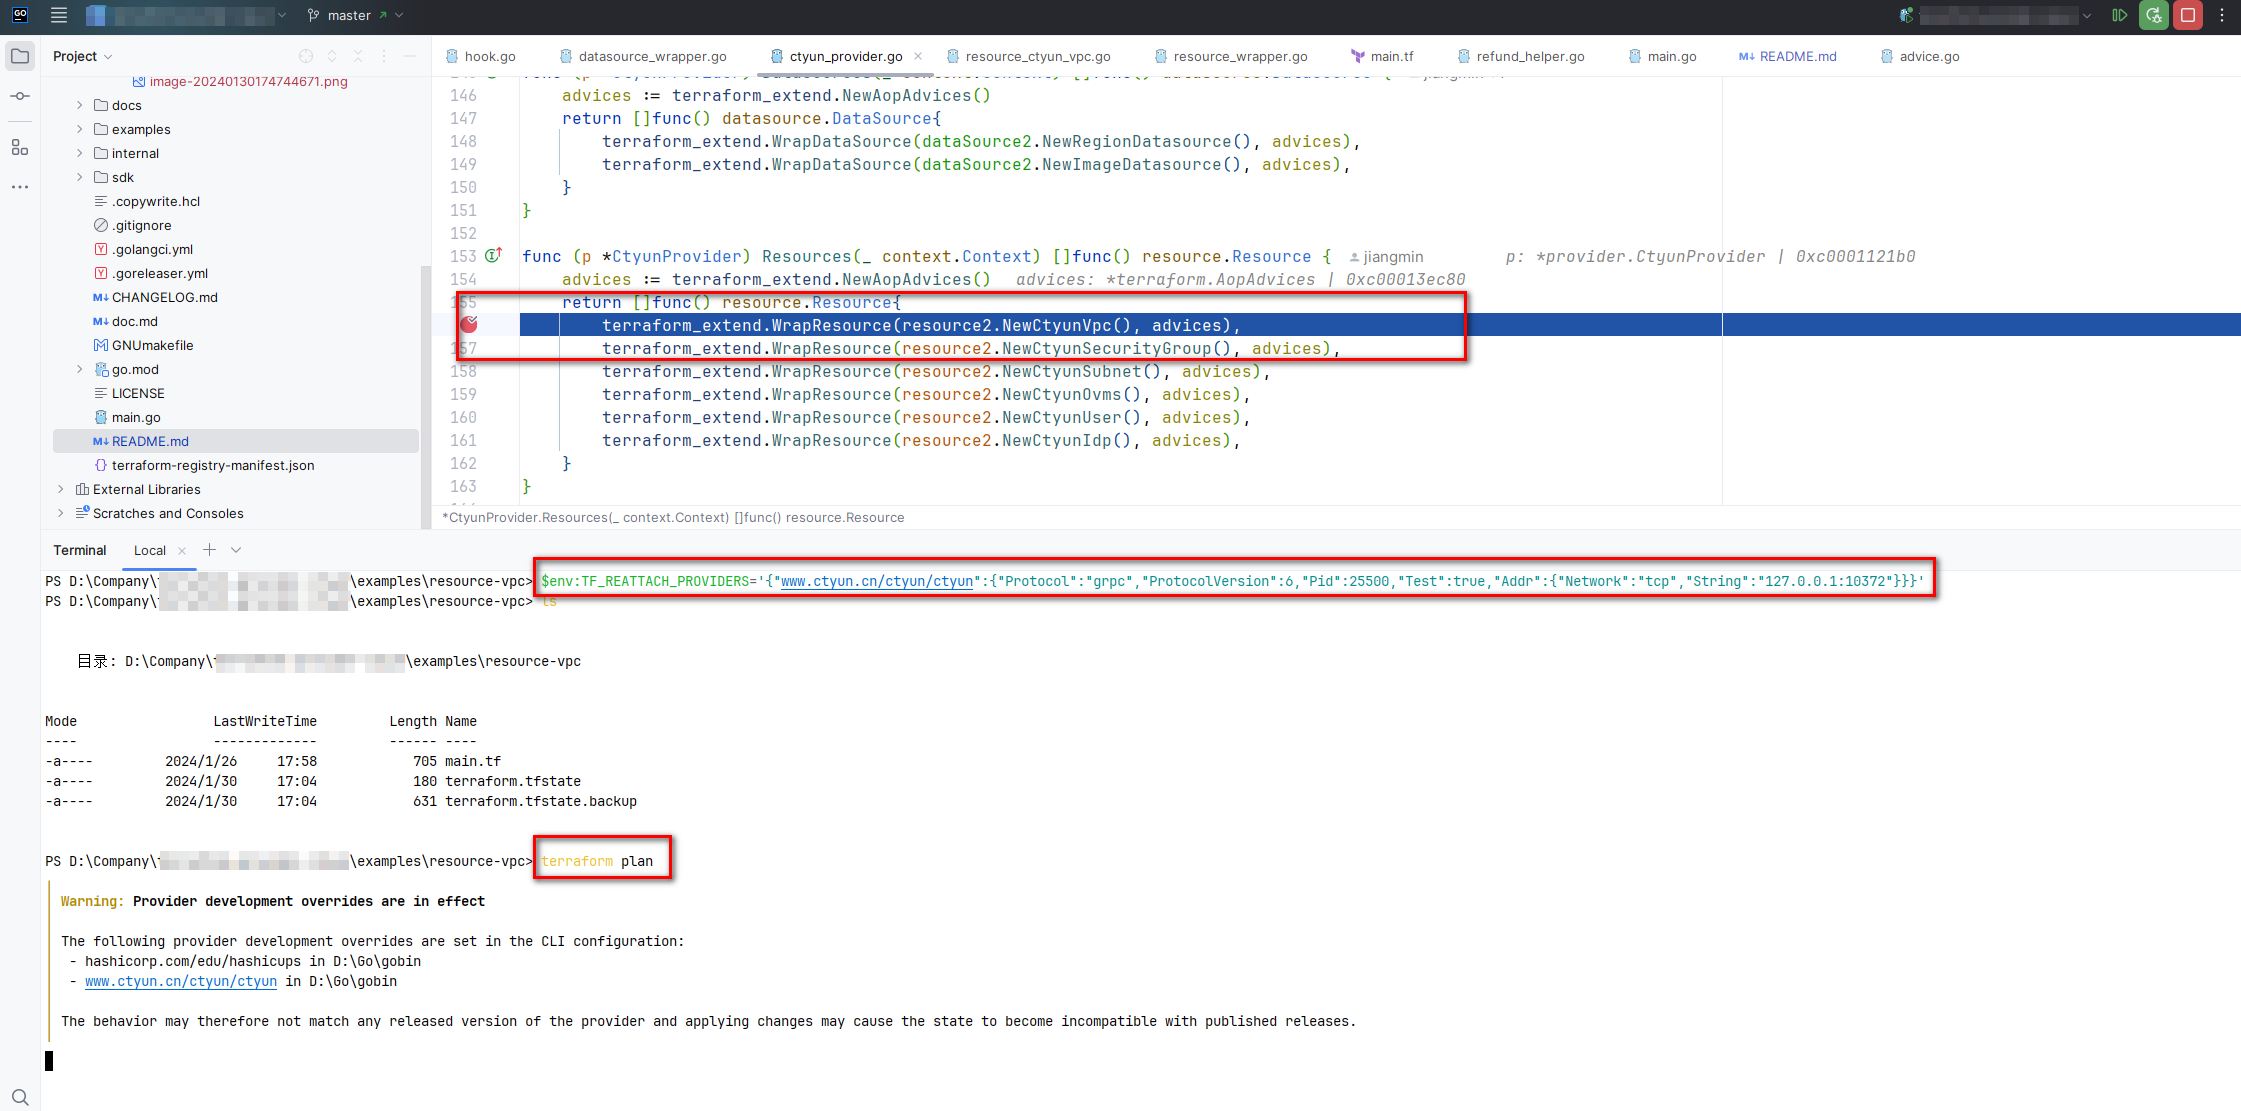Show more tool windows ellipsis
This screenshot has width=2241, height=1111.
[20, 187]
